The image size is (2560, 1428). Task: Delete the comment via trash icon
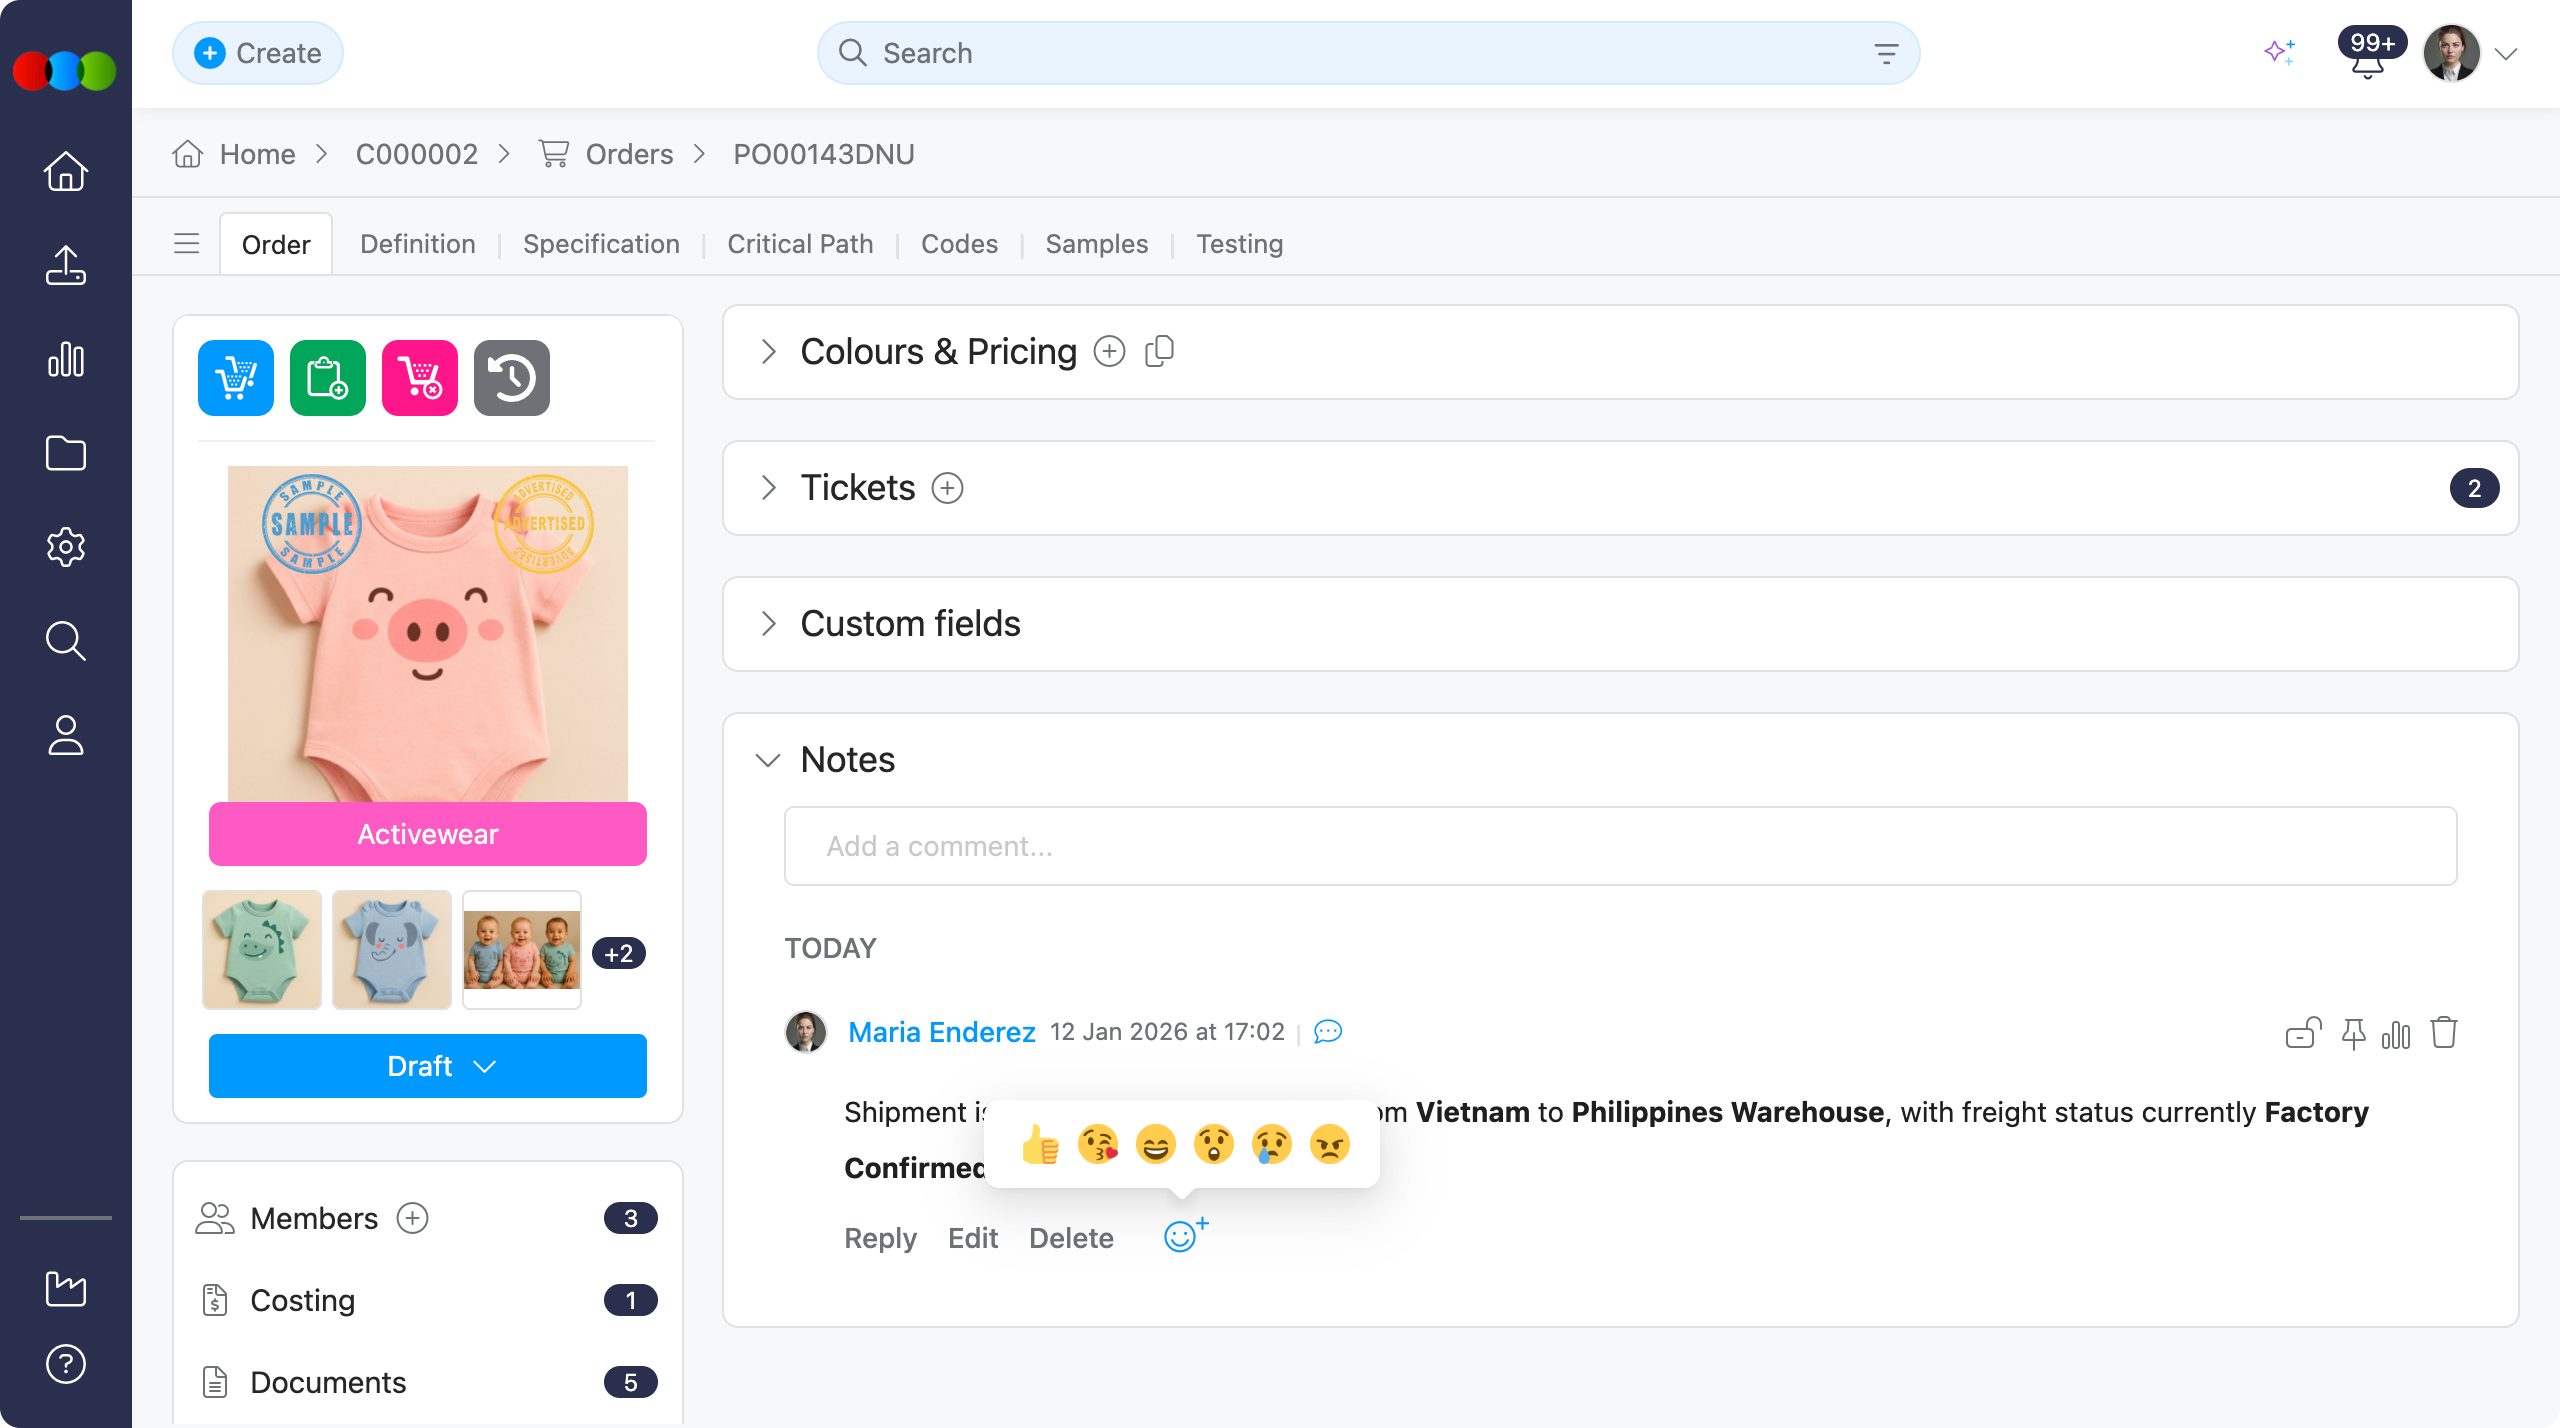[2444, 1032]
